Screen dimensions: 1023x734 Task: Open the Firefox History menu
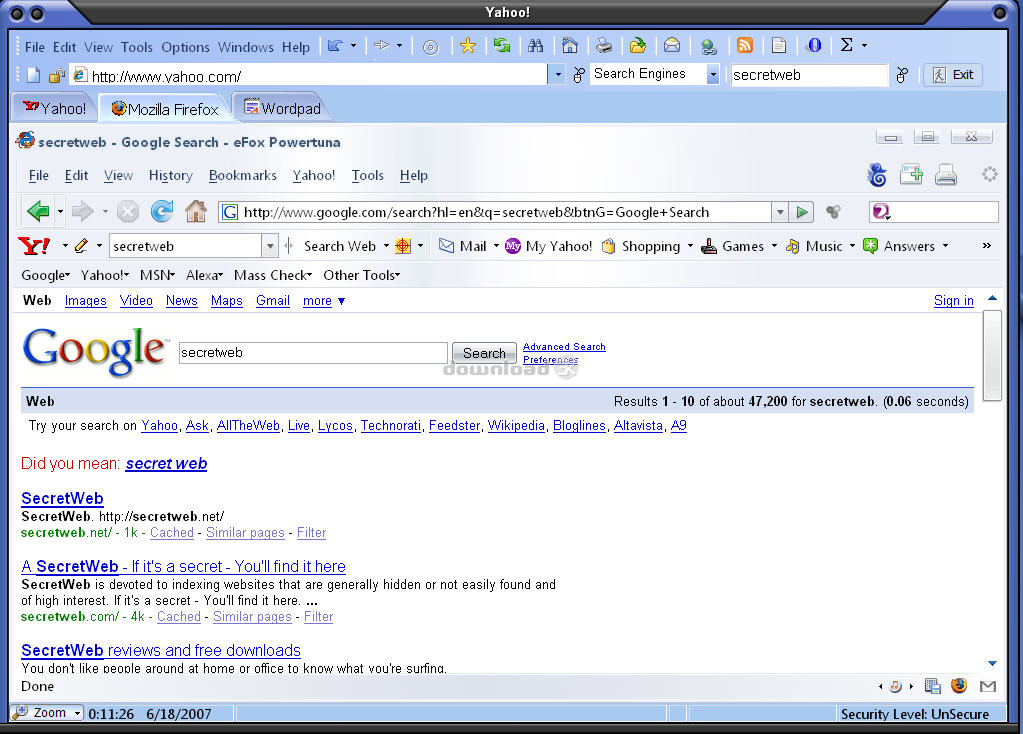170,176
